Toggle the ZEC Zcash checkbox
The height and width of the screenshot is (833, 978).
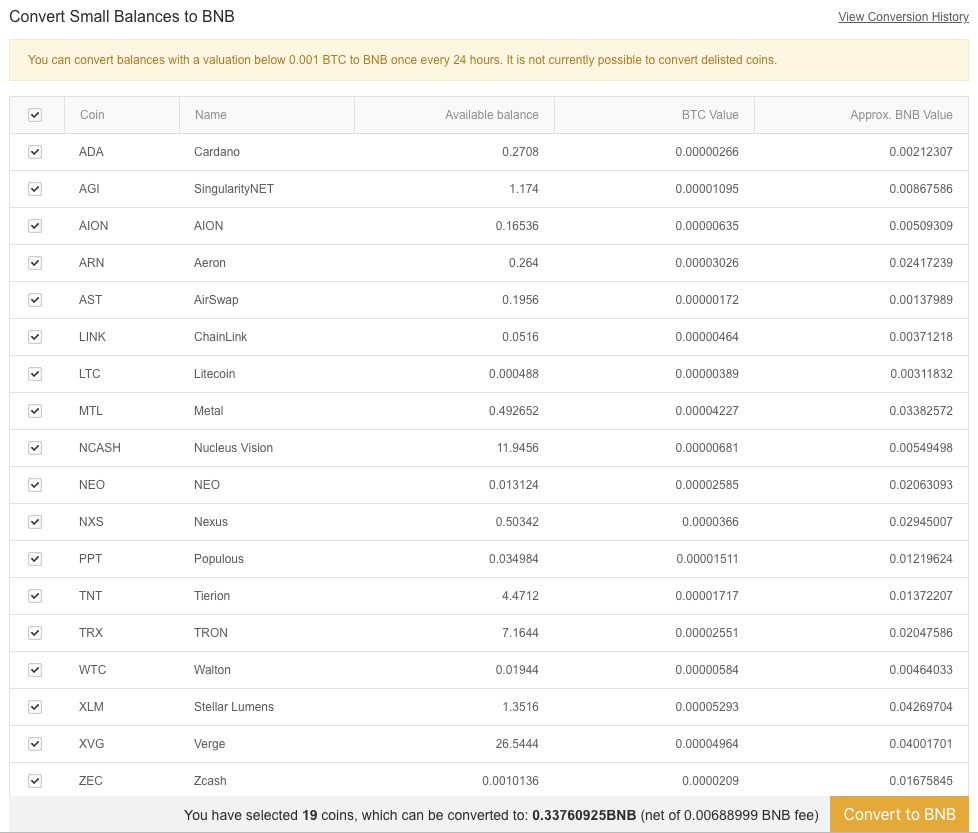tap(35, 781)
